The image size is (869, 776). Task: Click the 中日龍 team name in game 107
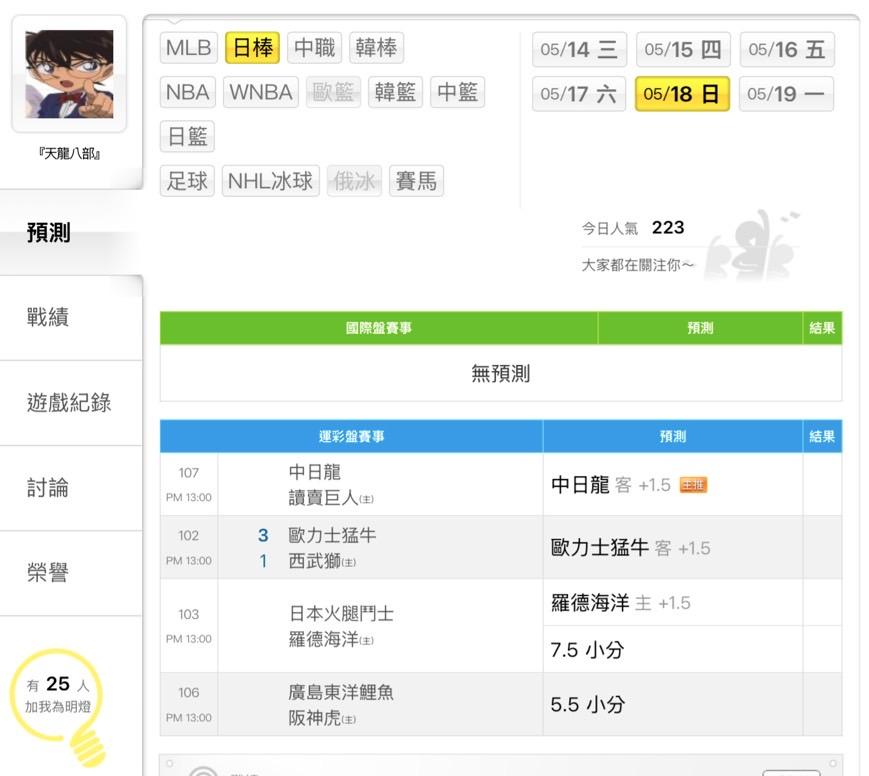(x=315, y=472)
